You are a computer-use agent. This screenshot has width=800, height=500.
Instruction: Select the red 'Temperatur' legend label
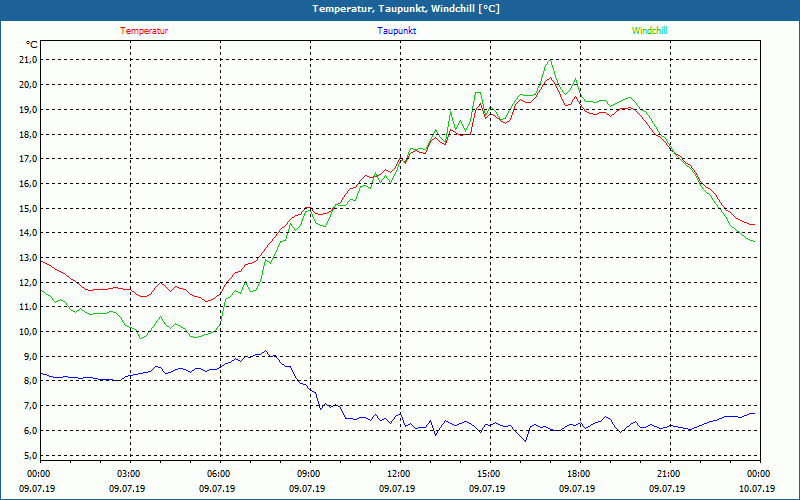point(144,31)
